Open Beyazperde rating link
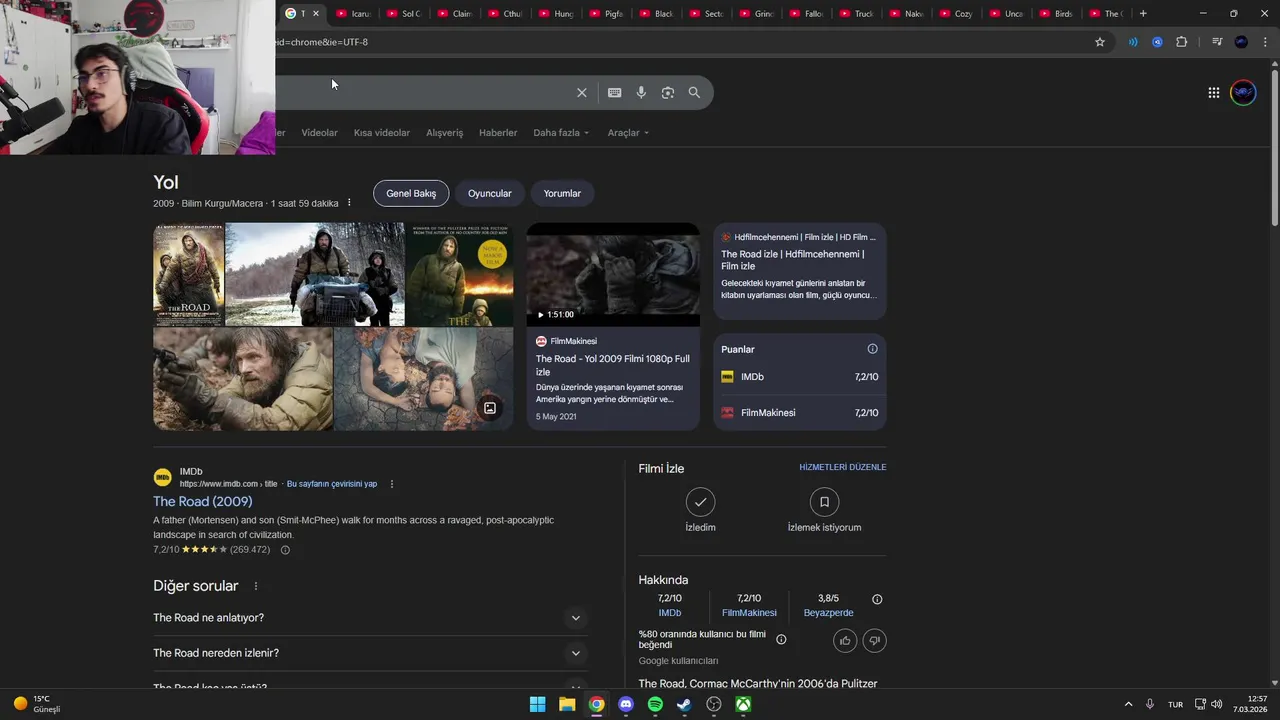The width and height of the screenshot is (1280, 720). click(829, 613)
